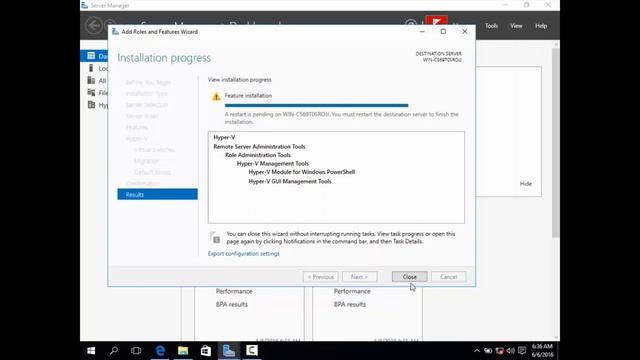Click the Cancel button in the wizard
The image size is (640, 360).
448,277
